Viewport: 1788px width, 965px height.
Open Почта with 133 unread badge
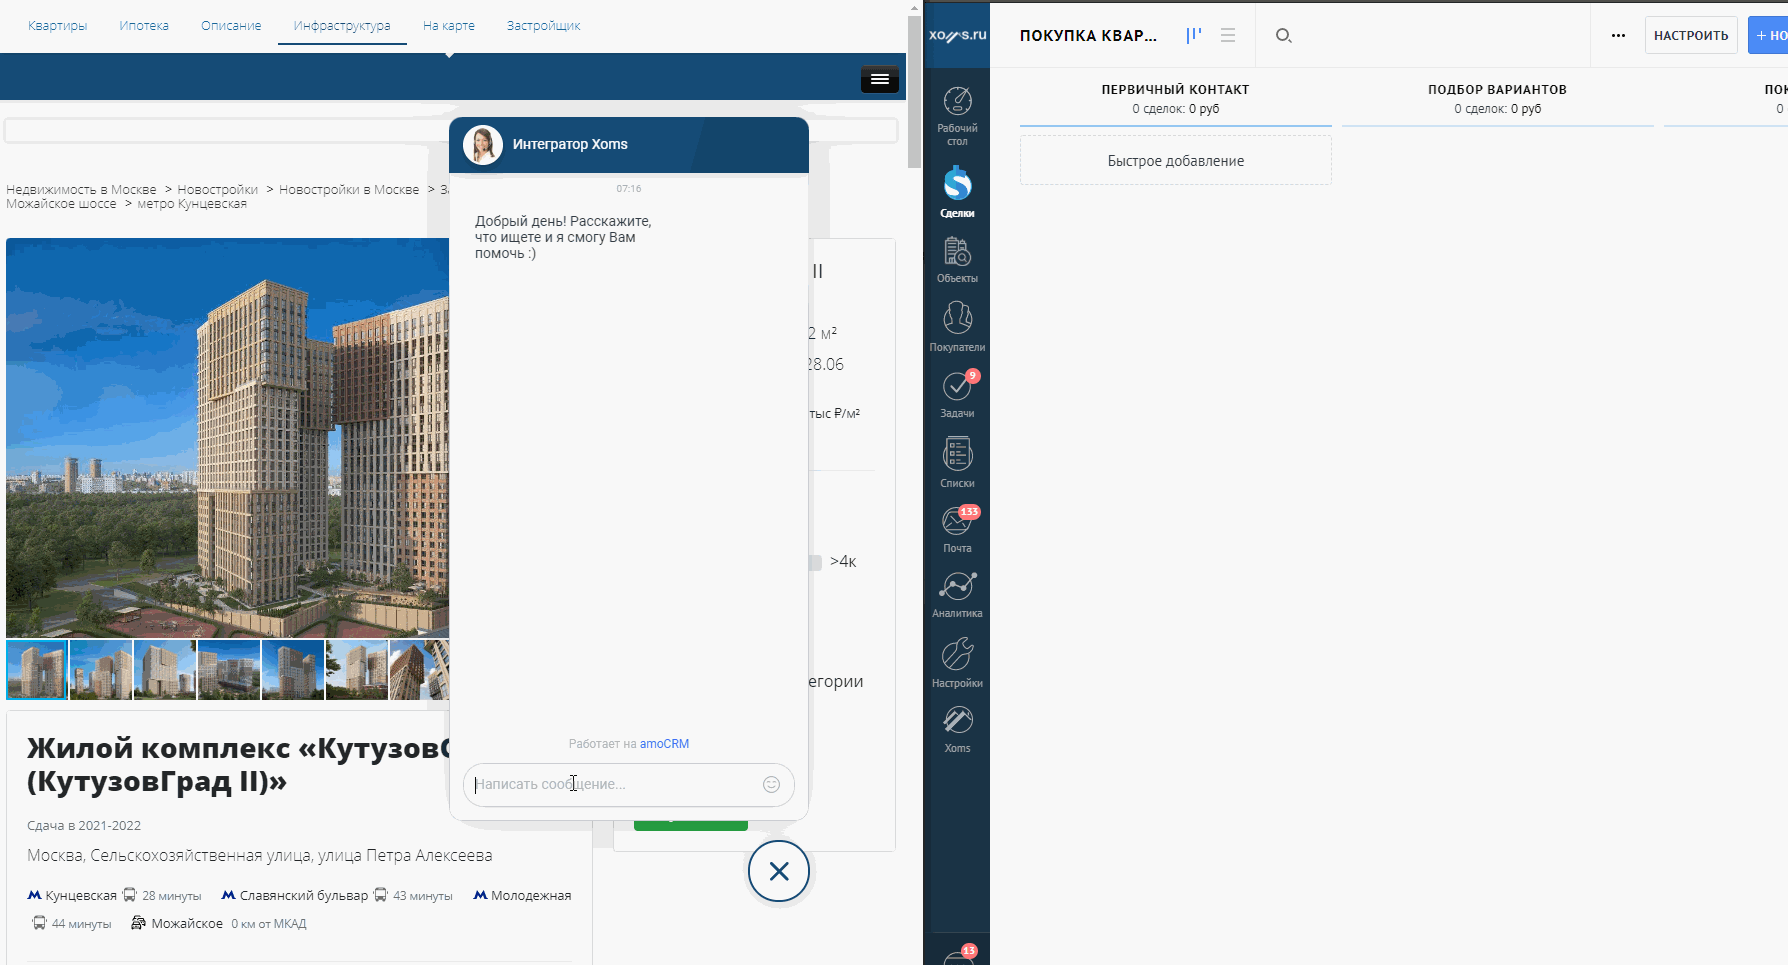pyautogui.click(x=957, y=528)
